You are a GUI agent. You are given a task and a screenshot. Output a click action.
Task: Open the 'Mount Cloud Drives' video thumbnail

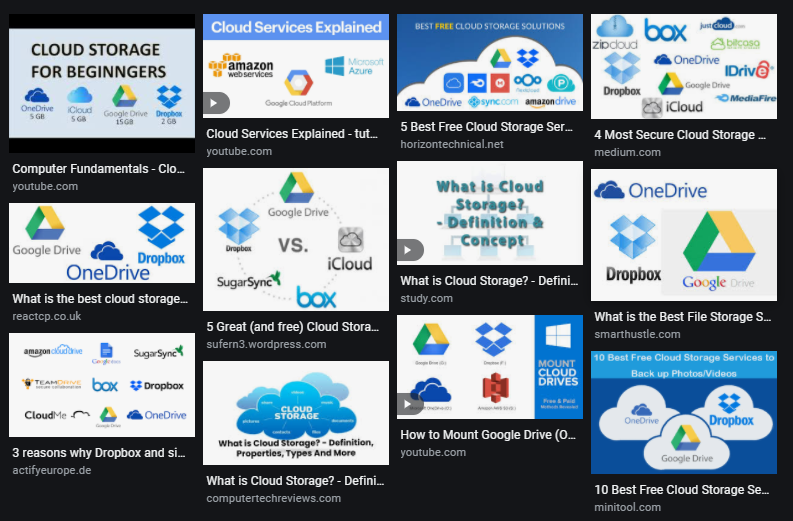pos(490,367)
